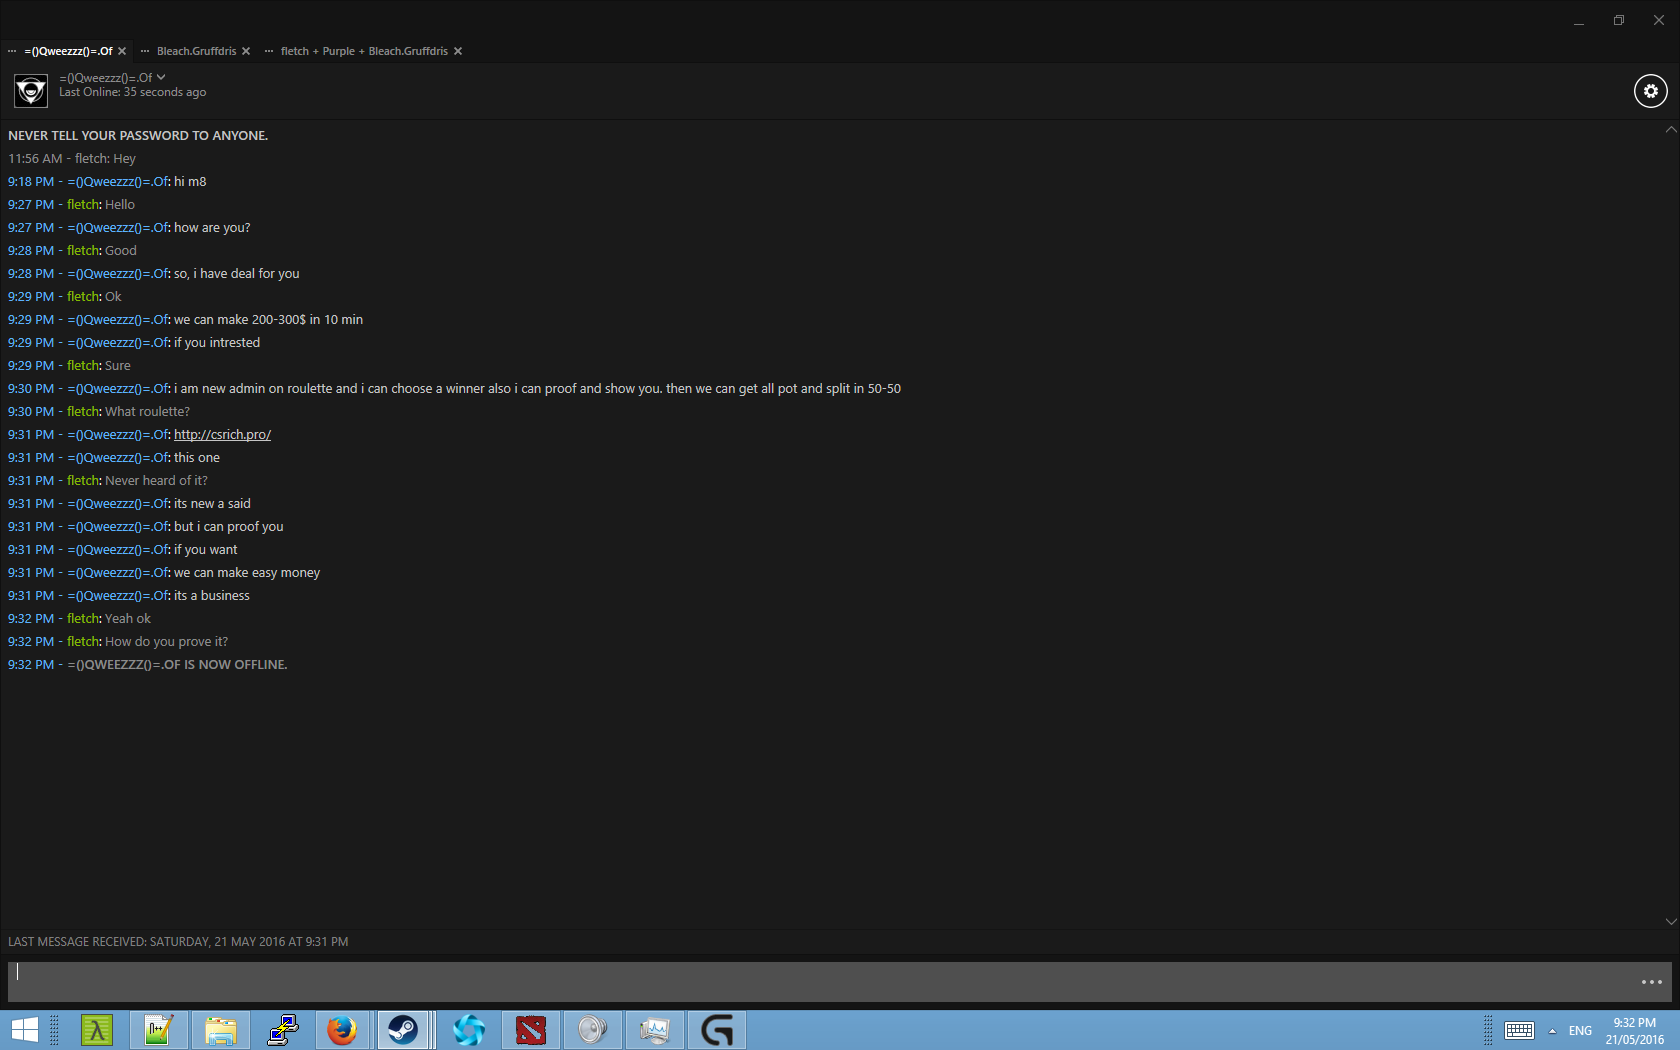Click the =()Qweezzz()=.Of profile avatar
The height and width of the screenshot is (1050, 1680).
coord(31,91)
